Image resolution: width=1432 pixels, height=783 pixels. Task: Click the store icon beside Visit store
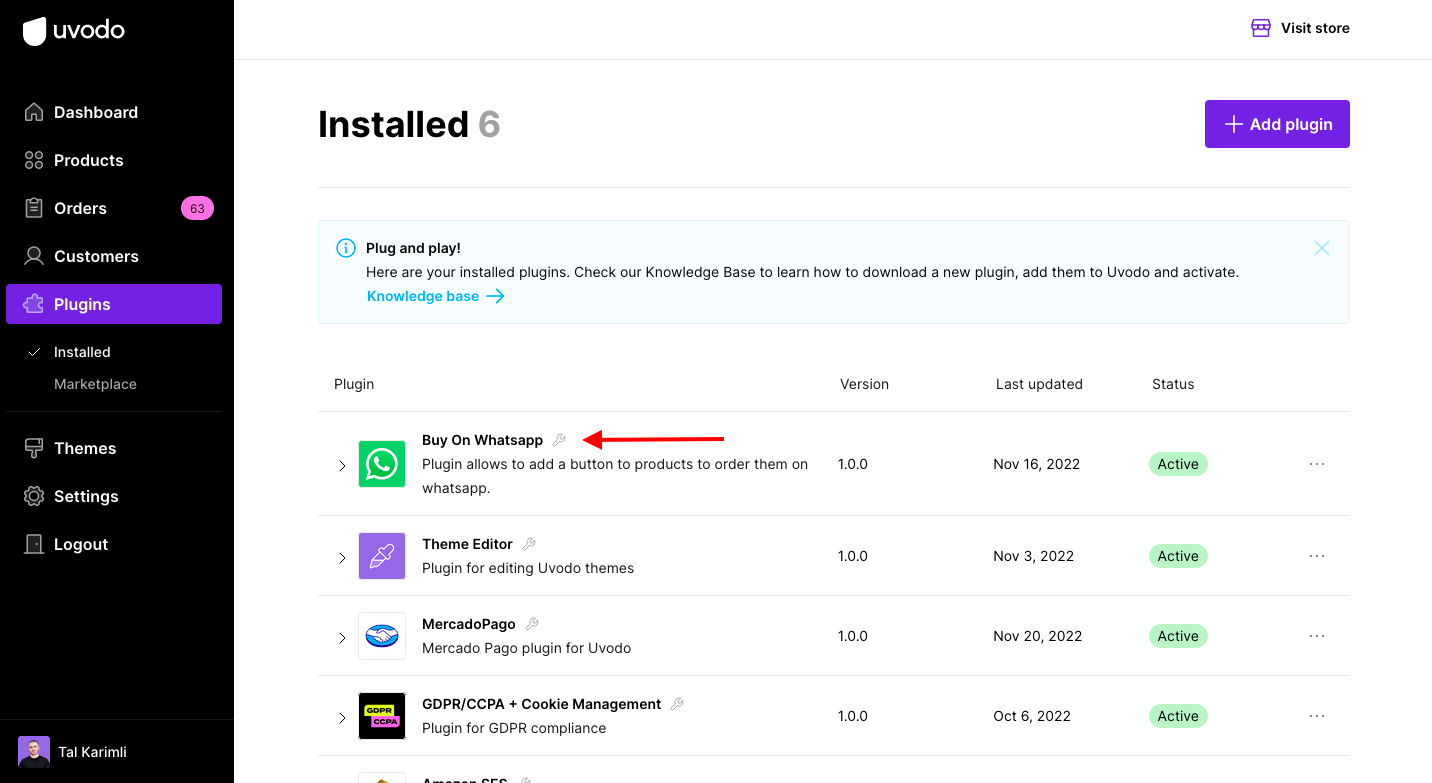click(1261, 28)
